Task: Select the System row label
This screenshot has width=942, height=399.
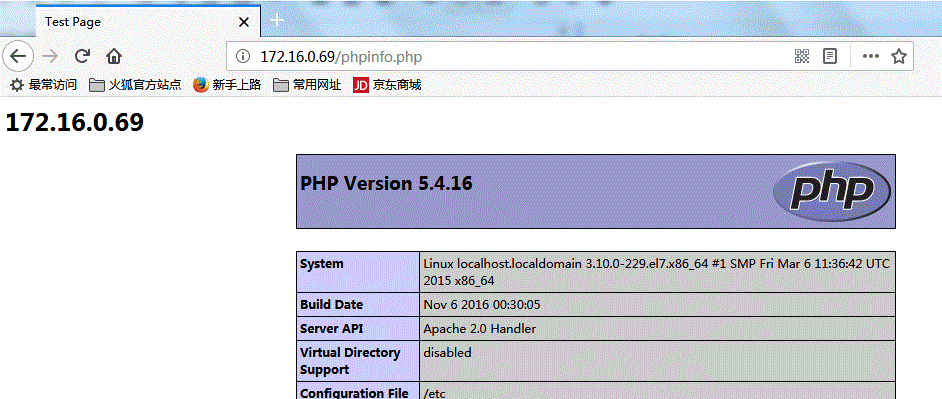Action: point(358,272)
